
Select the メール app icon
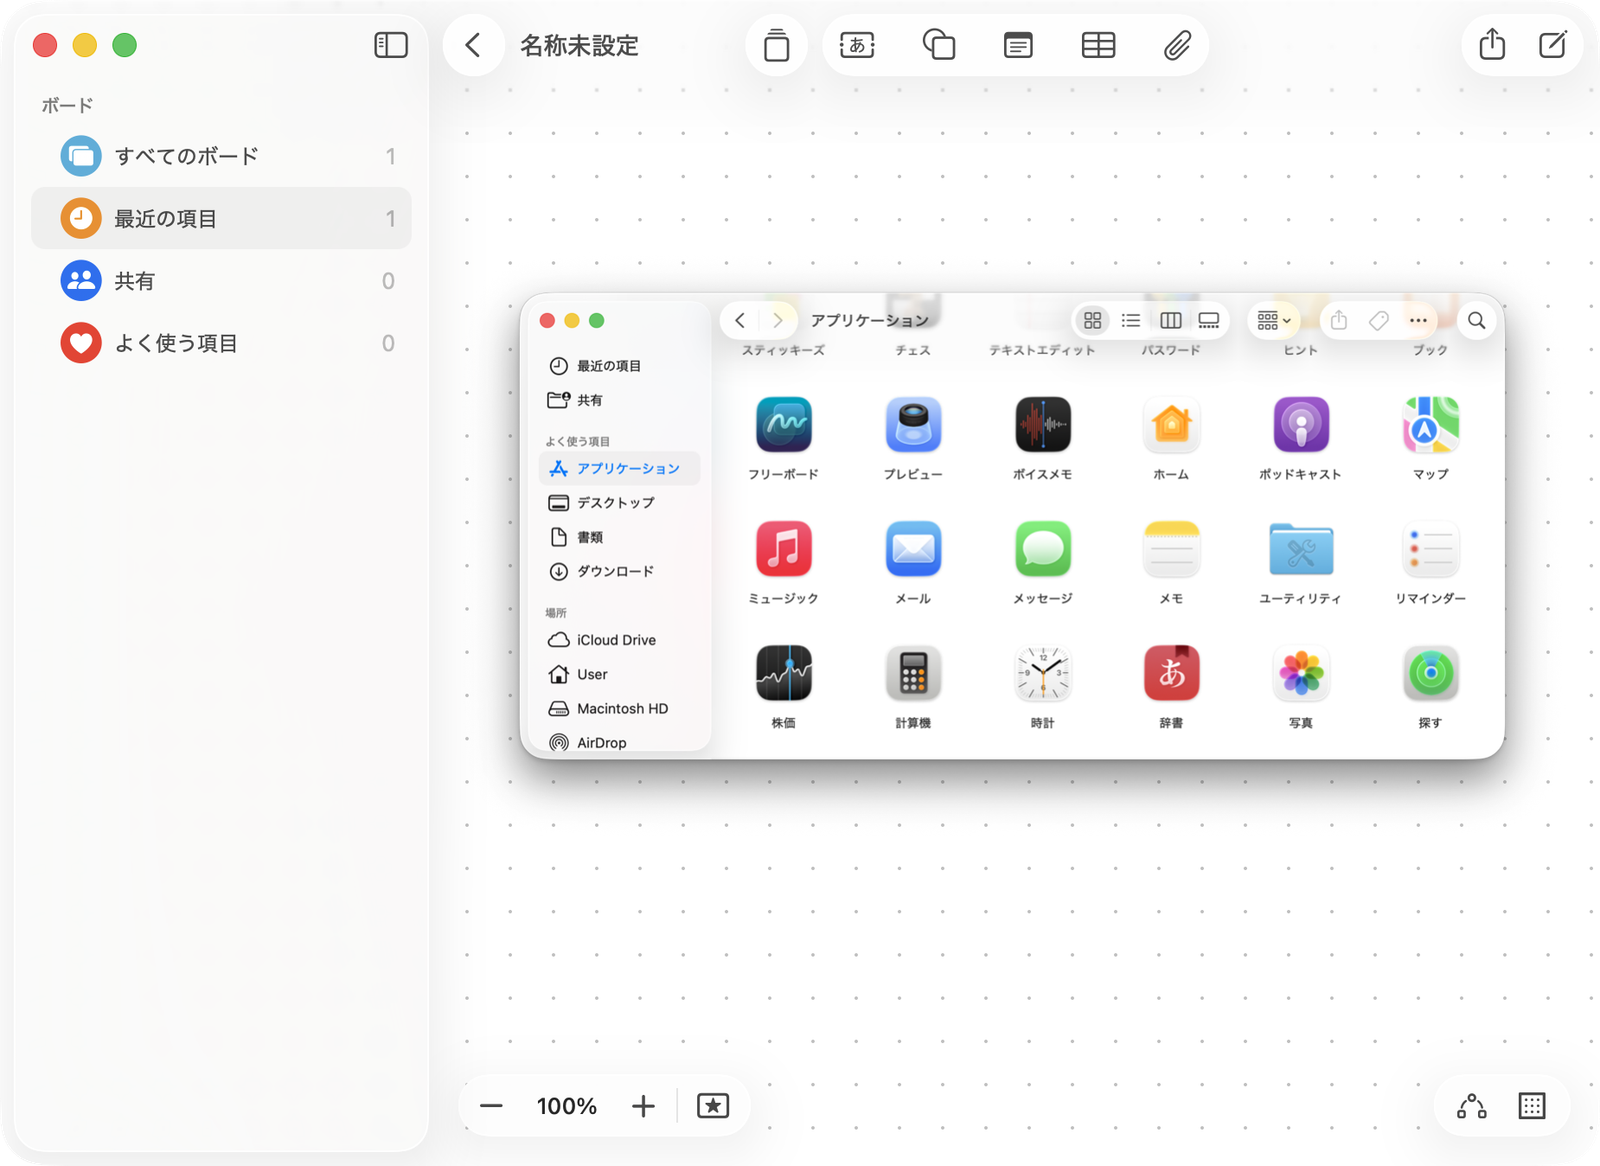point(913,549)
